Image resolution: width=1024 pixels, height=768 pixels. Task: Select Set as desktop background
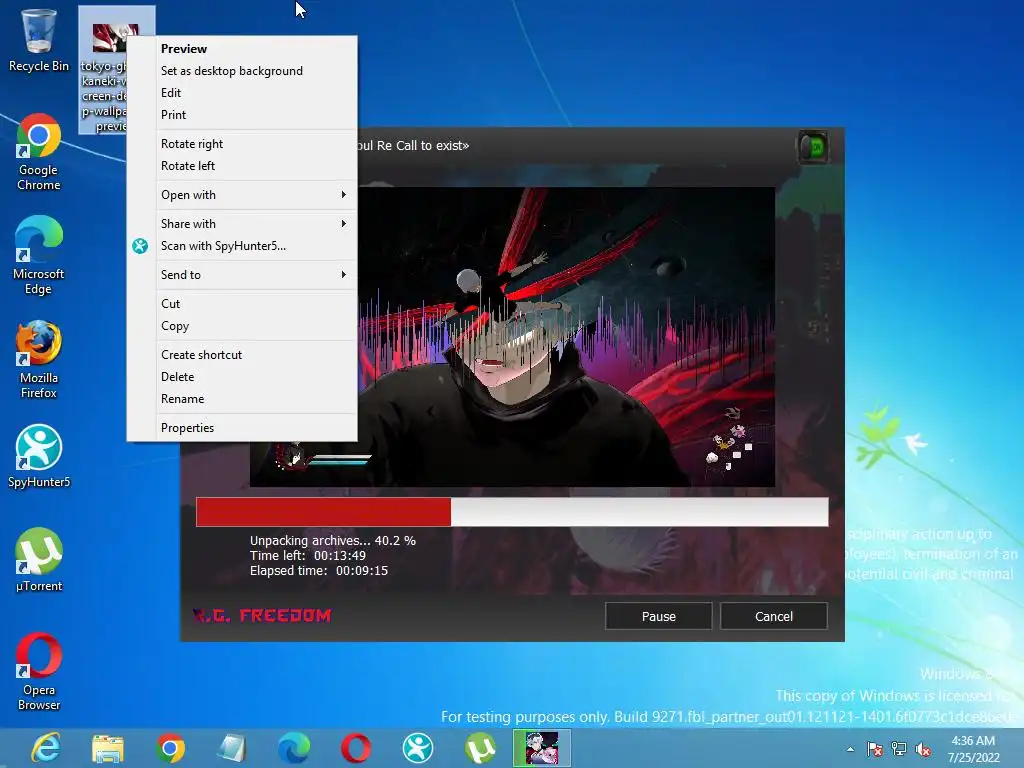pyautogui.click(x=242, y=71)
